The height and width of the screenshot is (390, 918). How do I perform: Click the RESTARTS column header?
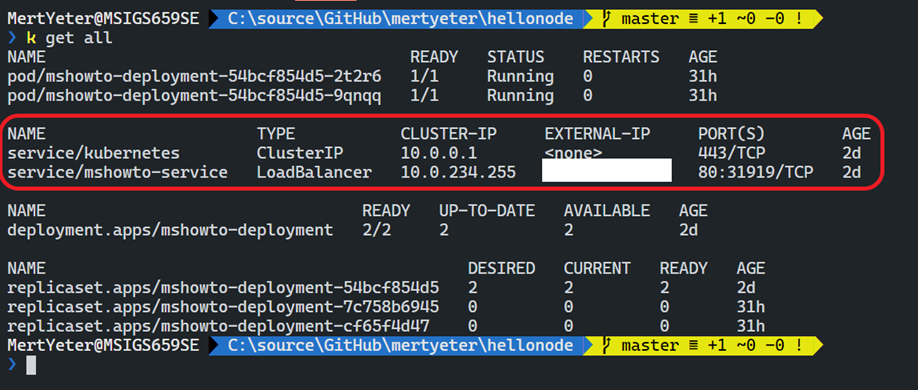(621, 57)
